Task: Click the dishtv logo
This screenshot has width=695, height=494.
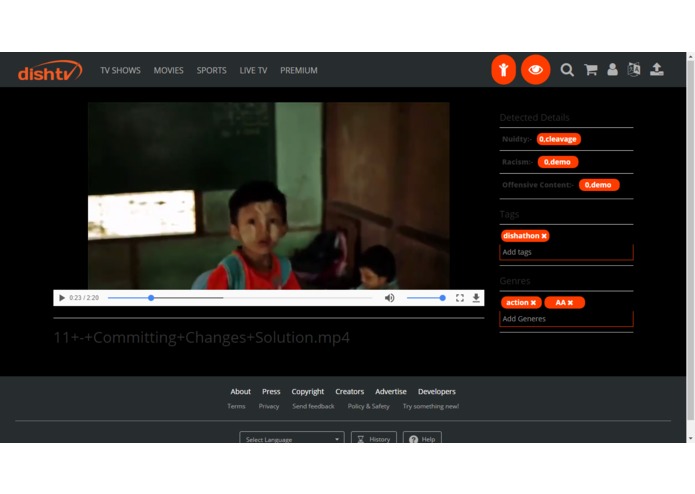Action: [50, 70]
